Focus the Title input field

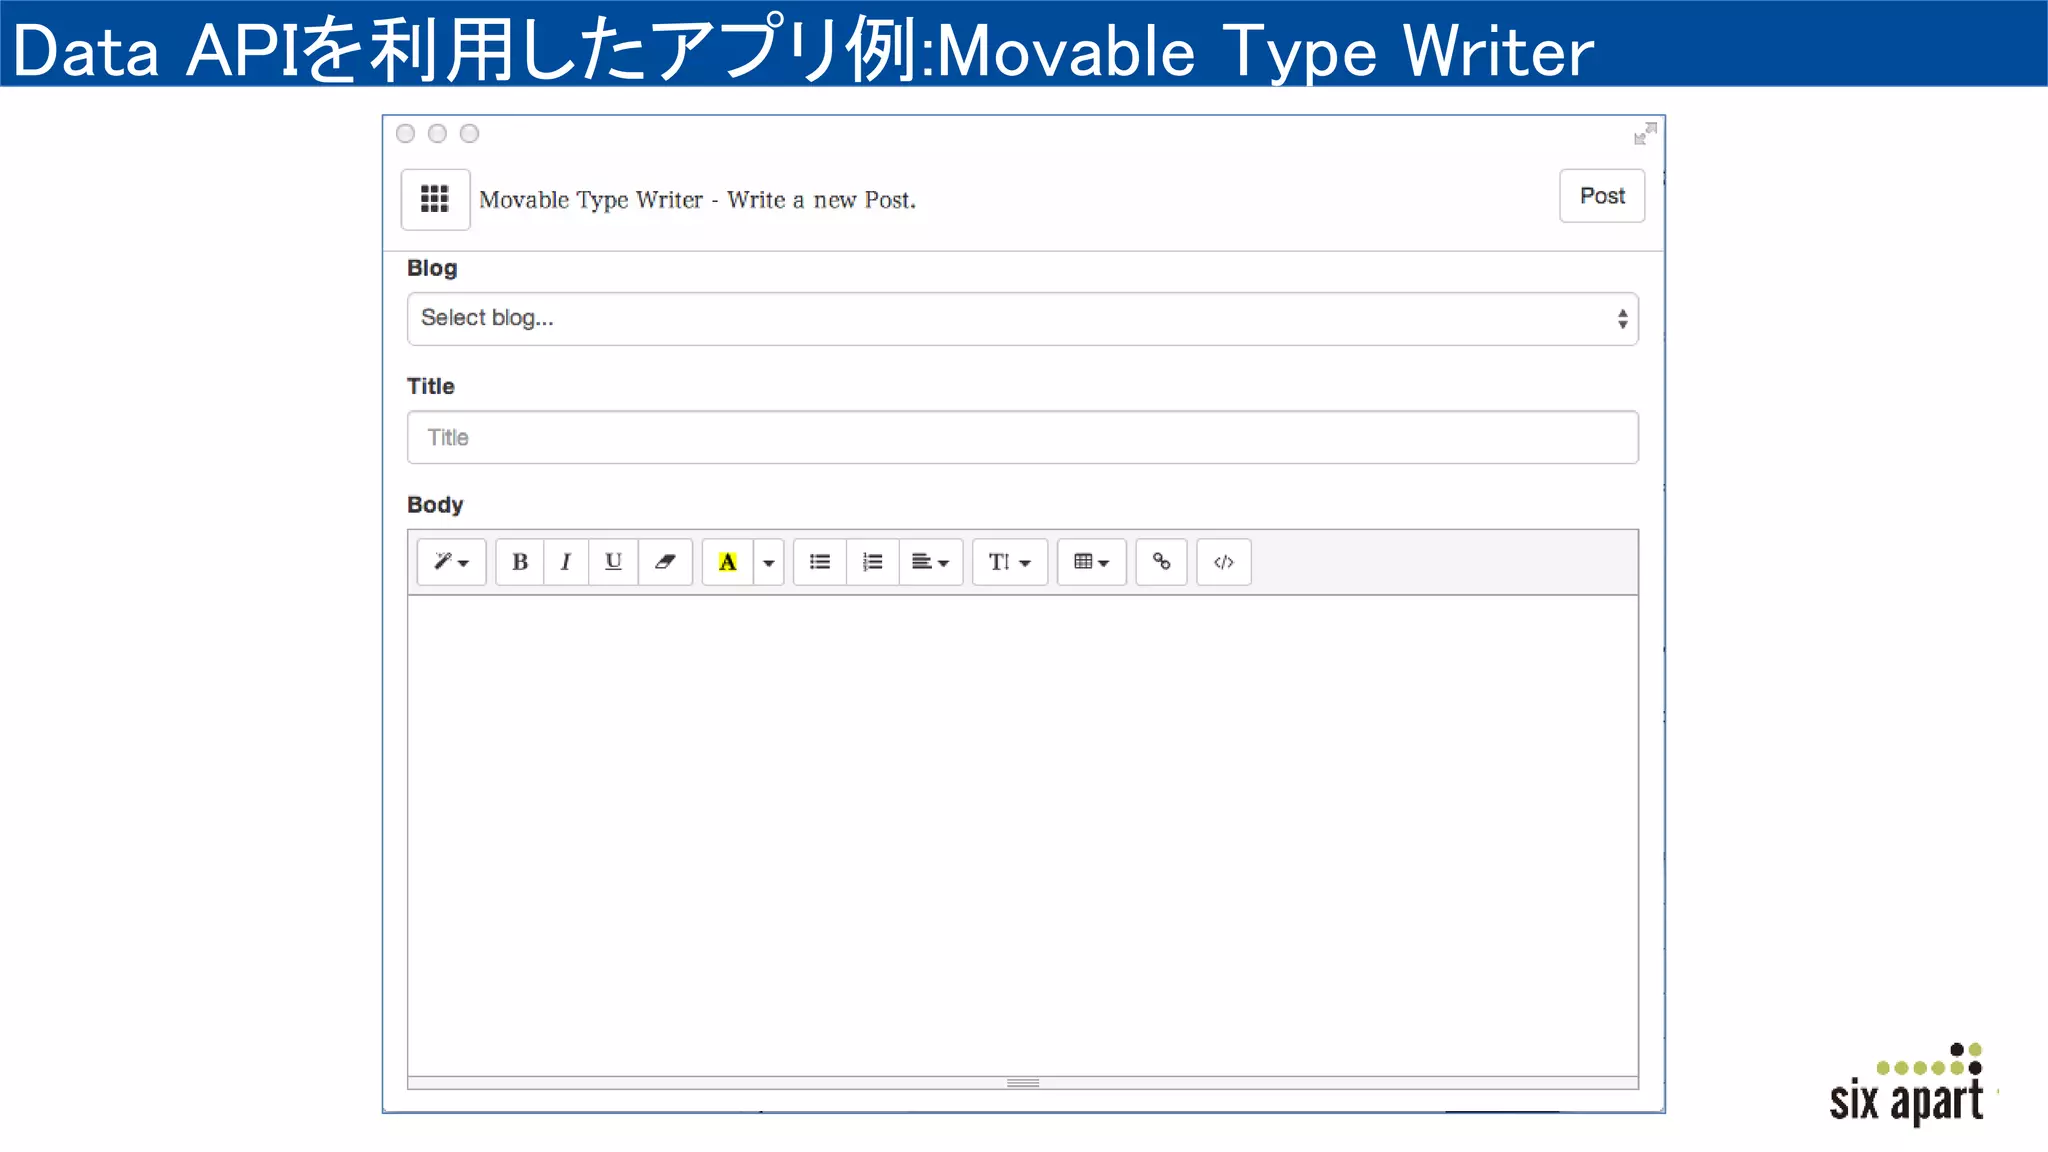(1022, 437)
